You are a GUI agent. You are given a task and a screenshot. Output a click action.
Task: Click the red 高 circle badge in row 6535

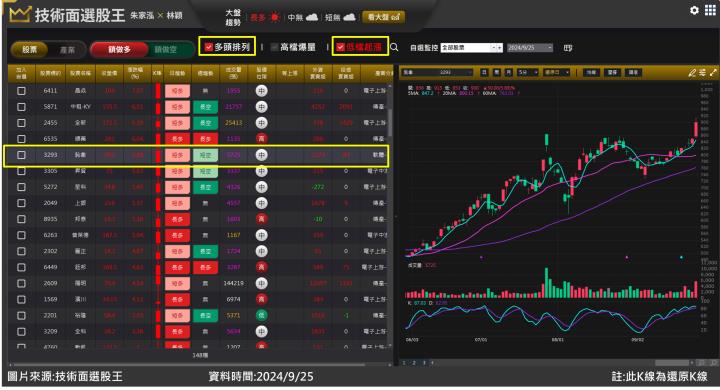[261, 139]
